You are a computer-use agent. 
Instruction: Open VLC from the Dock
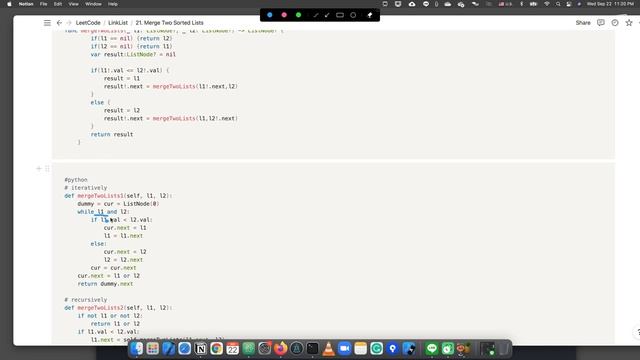point(329,349)
